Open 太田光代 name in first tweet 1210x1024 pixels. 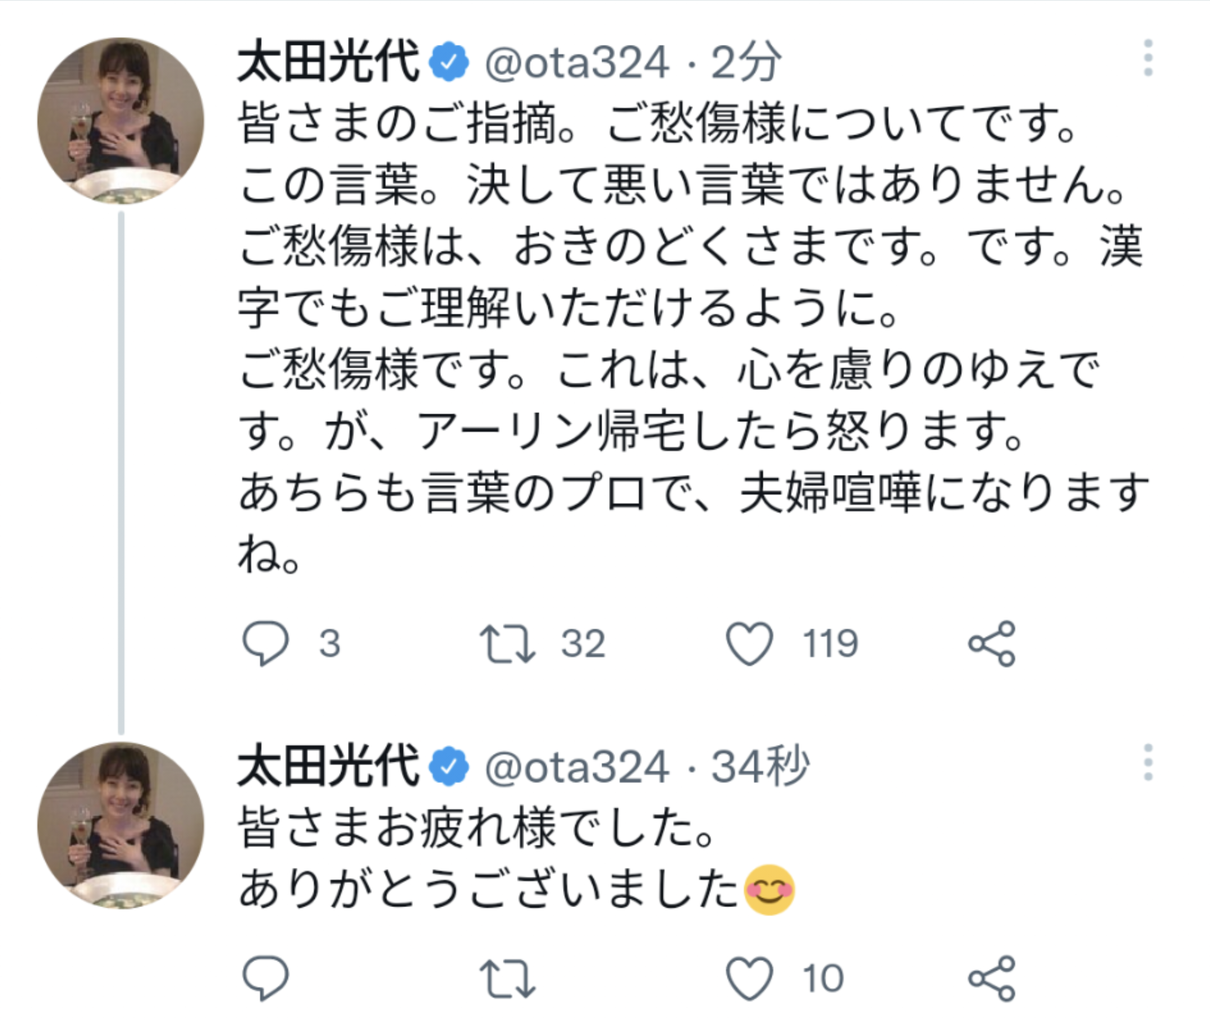tap(328, 63)
